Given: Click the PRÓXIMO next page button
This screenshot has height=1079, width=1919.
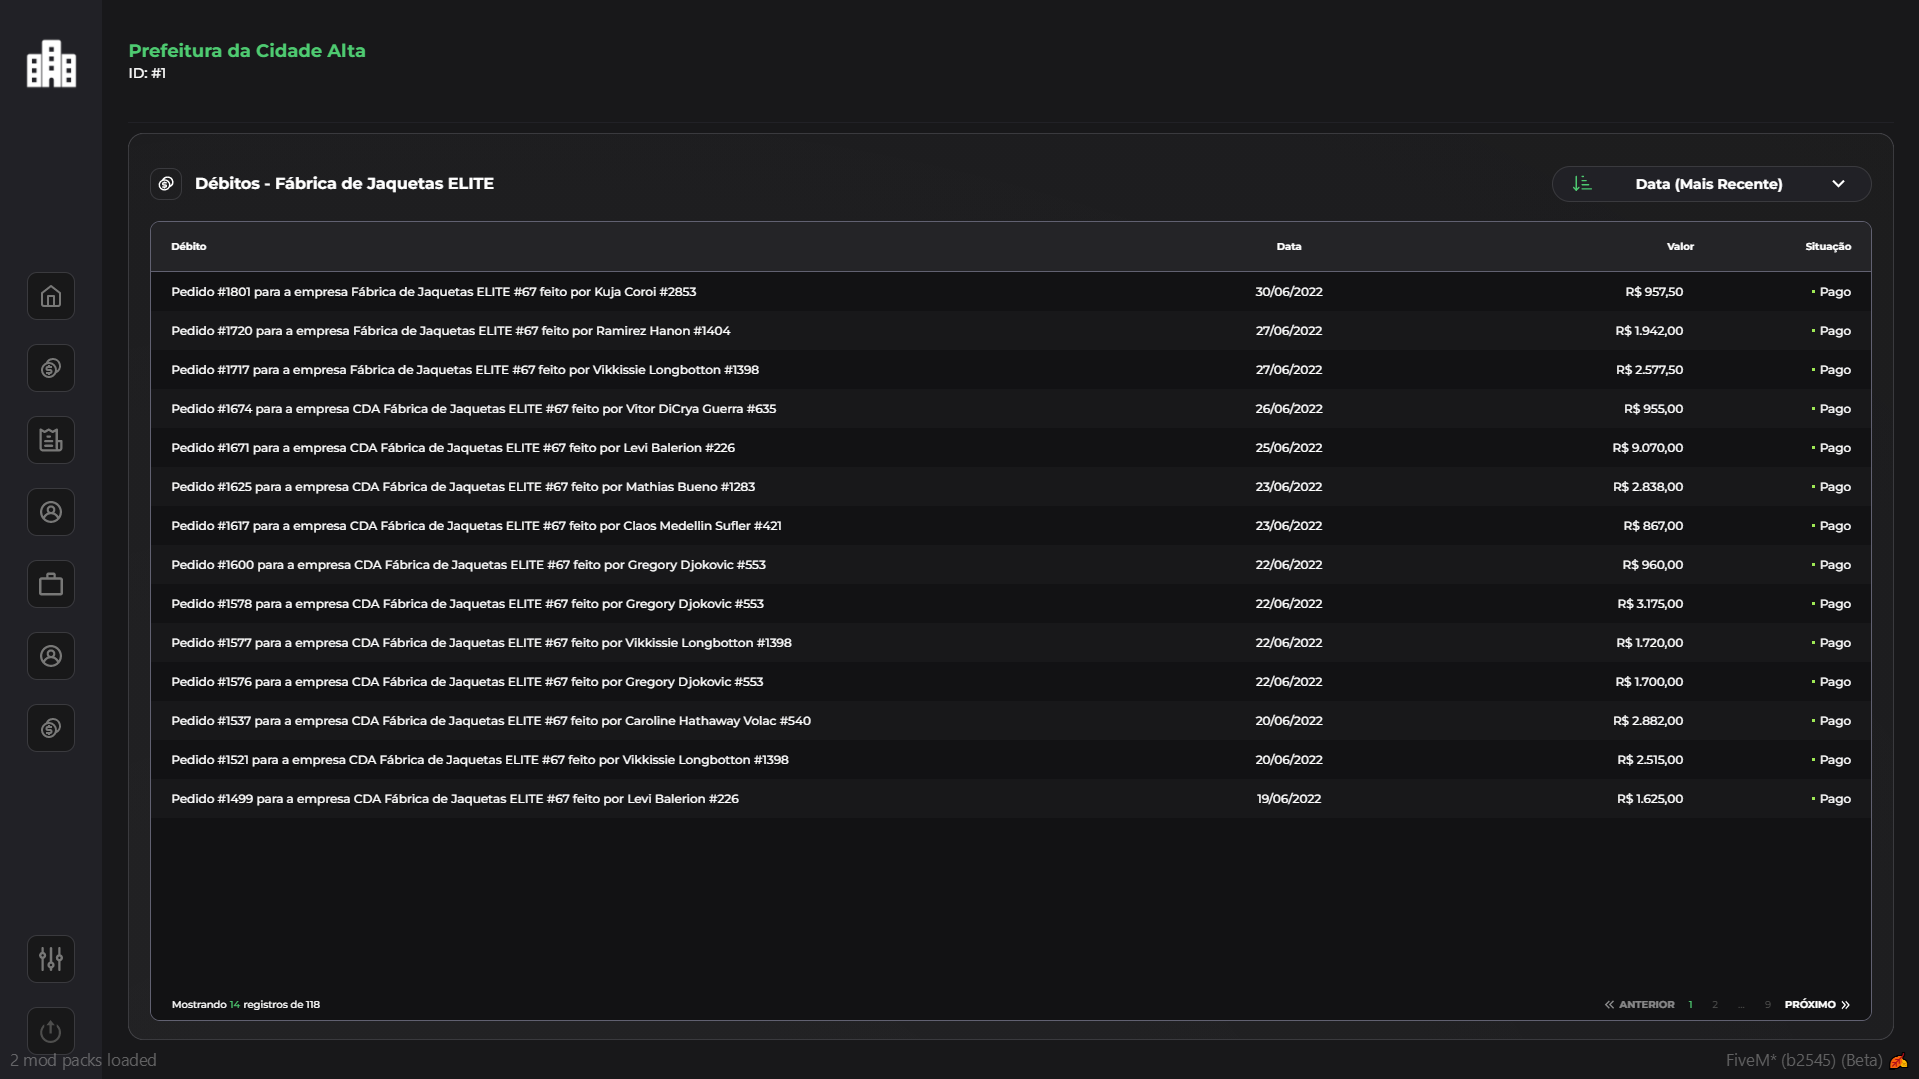Looking at the screenshot, I should click(1817, 1005).
